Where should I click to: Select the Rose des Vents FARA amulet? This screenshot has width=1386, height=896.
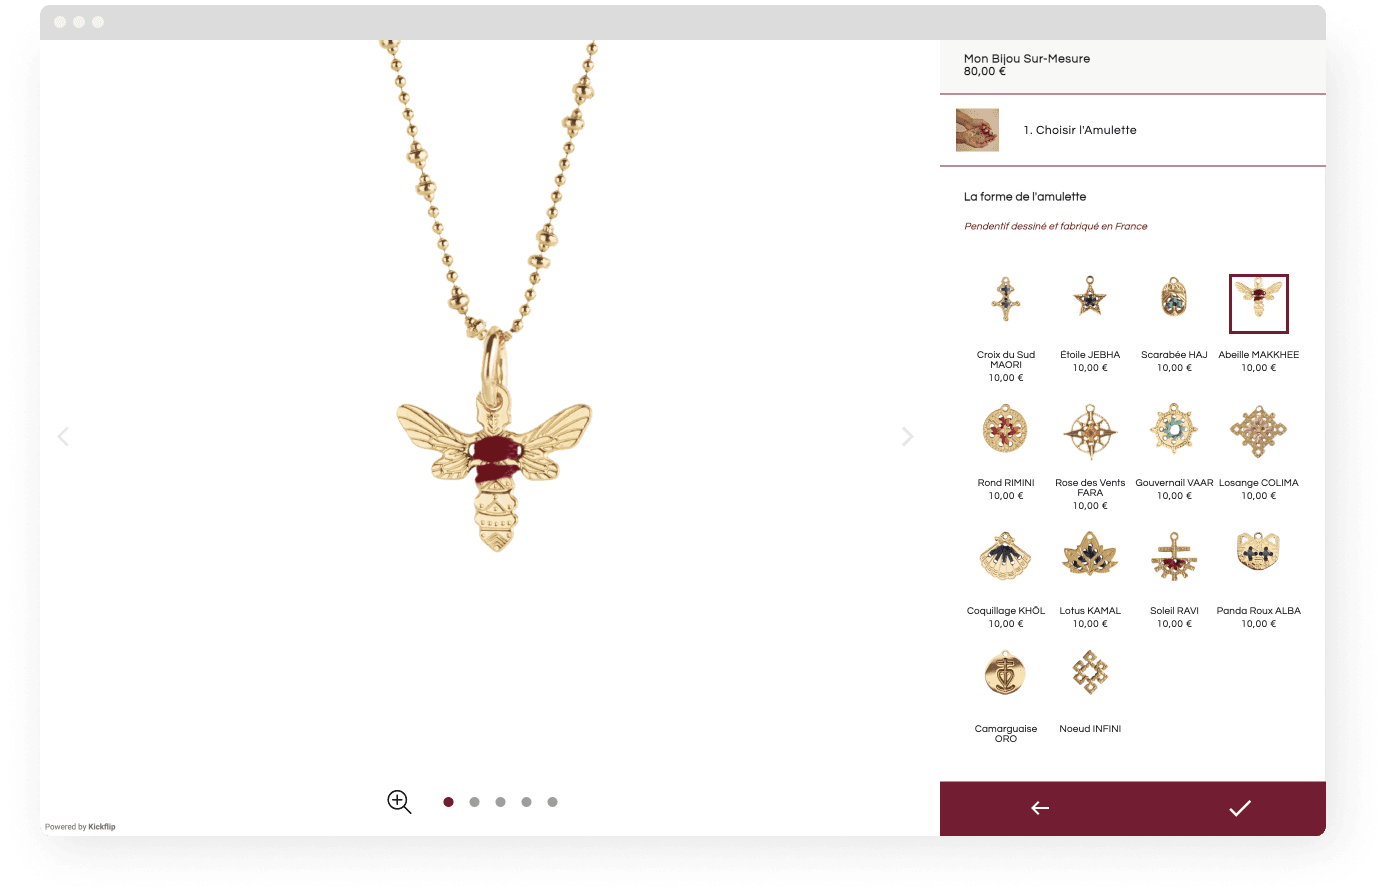pyautogui.click(x=1090, y=432)
